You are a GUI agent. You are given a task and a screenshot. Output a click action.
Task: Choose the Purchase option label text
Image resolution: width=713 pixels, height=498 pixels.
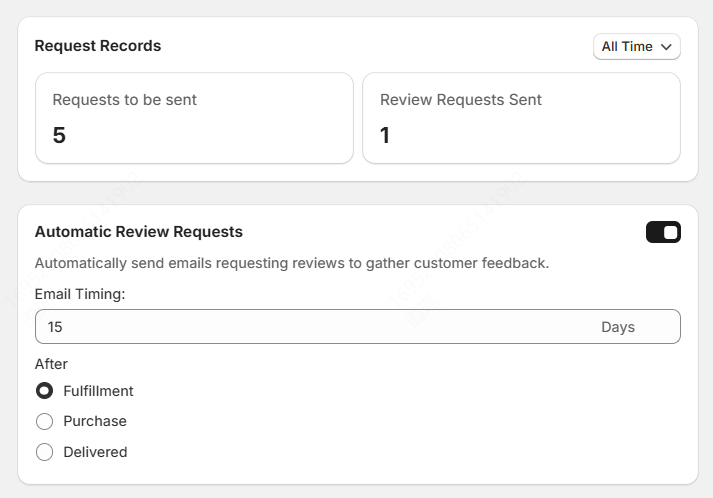[95, 422]
